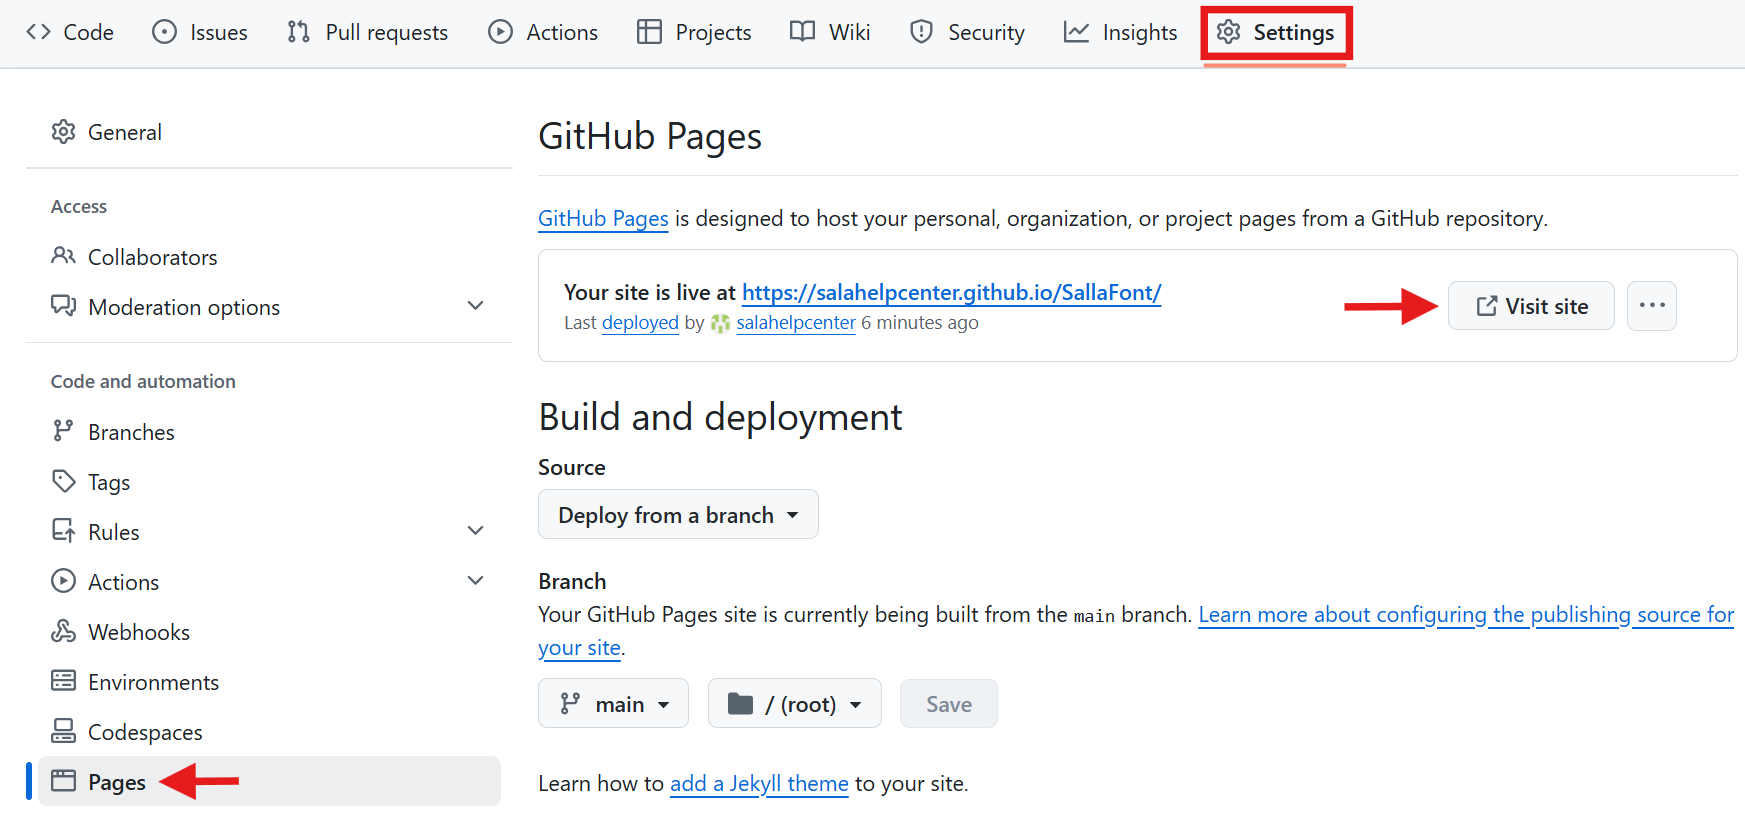Click the Code angle-brackets icon

(x=39, y=32)
